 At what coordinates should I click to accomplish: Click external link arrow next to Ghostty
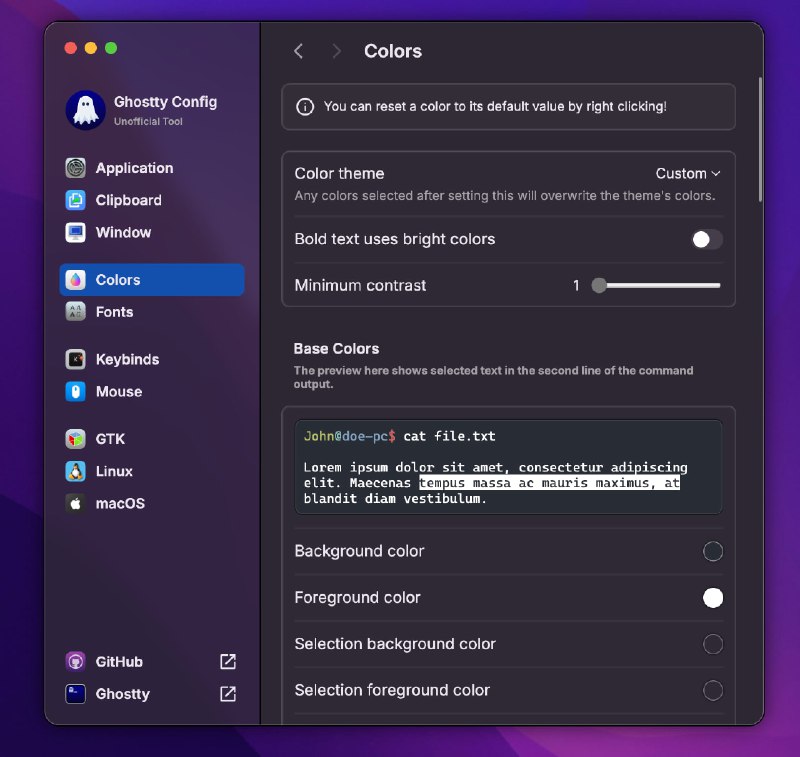coord(228,694)
